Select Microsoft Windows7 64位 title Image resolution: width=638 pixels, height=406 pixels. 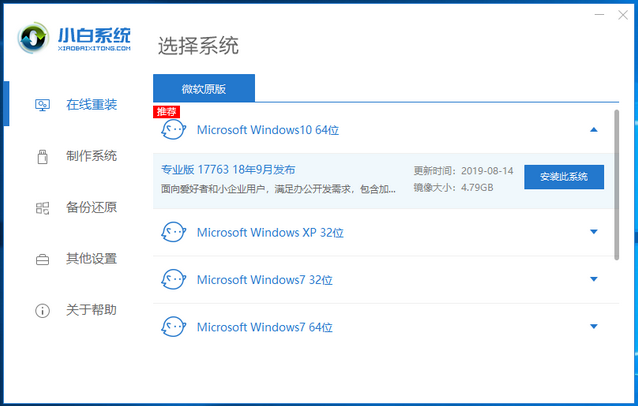pyautogui.click(x=265, y=327)
